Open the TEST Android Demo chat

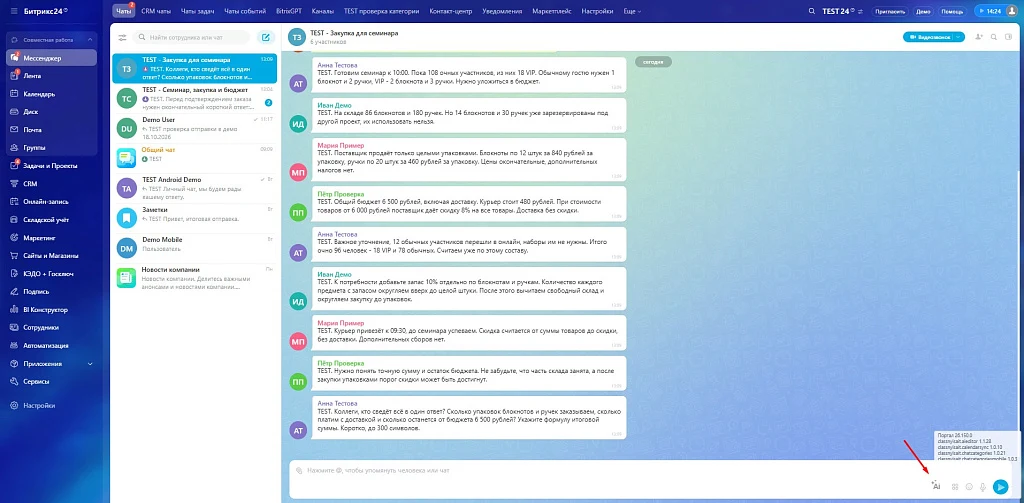195,188
